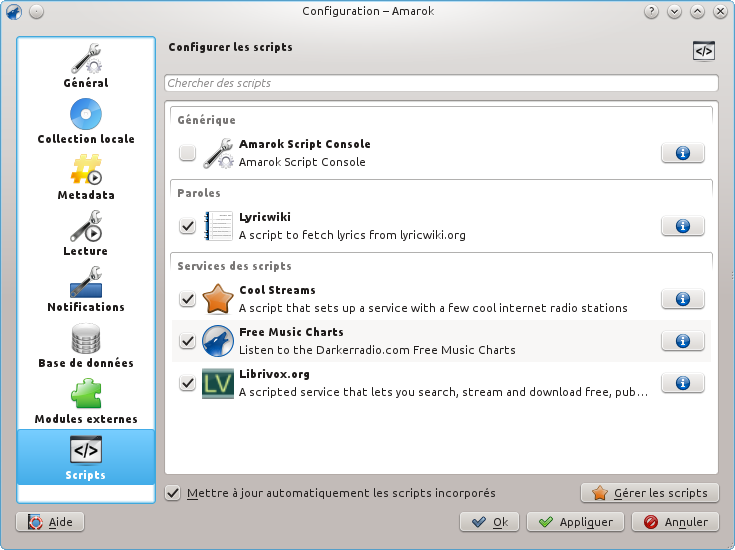Select the Free Music Charts title text

point(291,332)
